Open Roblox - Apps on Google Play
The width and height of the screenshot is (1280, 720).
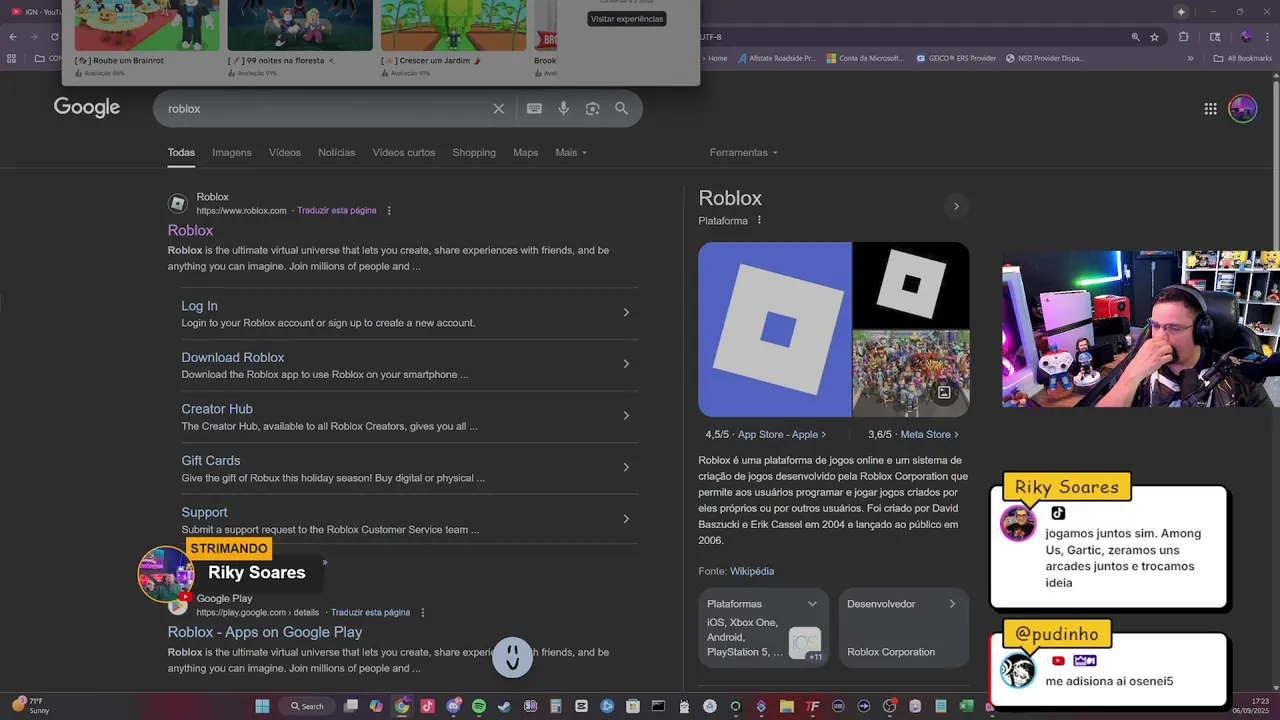(x=265, y=633)
